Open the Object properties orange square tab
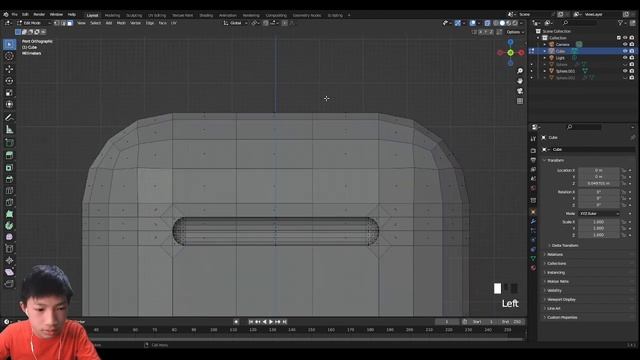Viewport: 640px width, 360px height. click(x=533, y=211)
